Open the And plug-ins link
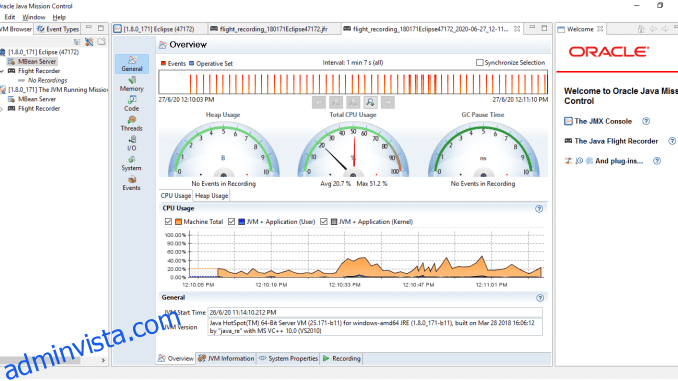 coord(619,161)
